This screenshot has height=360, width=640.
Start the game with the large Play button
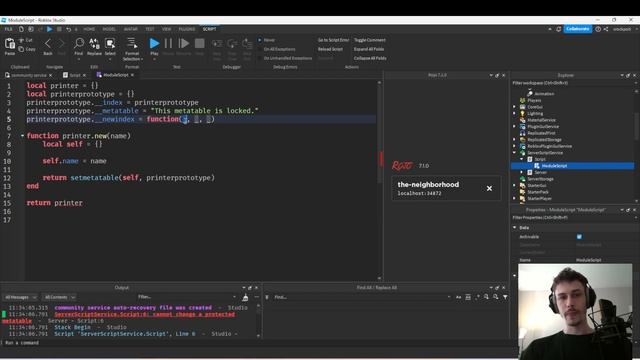[154, 43]
